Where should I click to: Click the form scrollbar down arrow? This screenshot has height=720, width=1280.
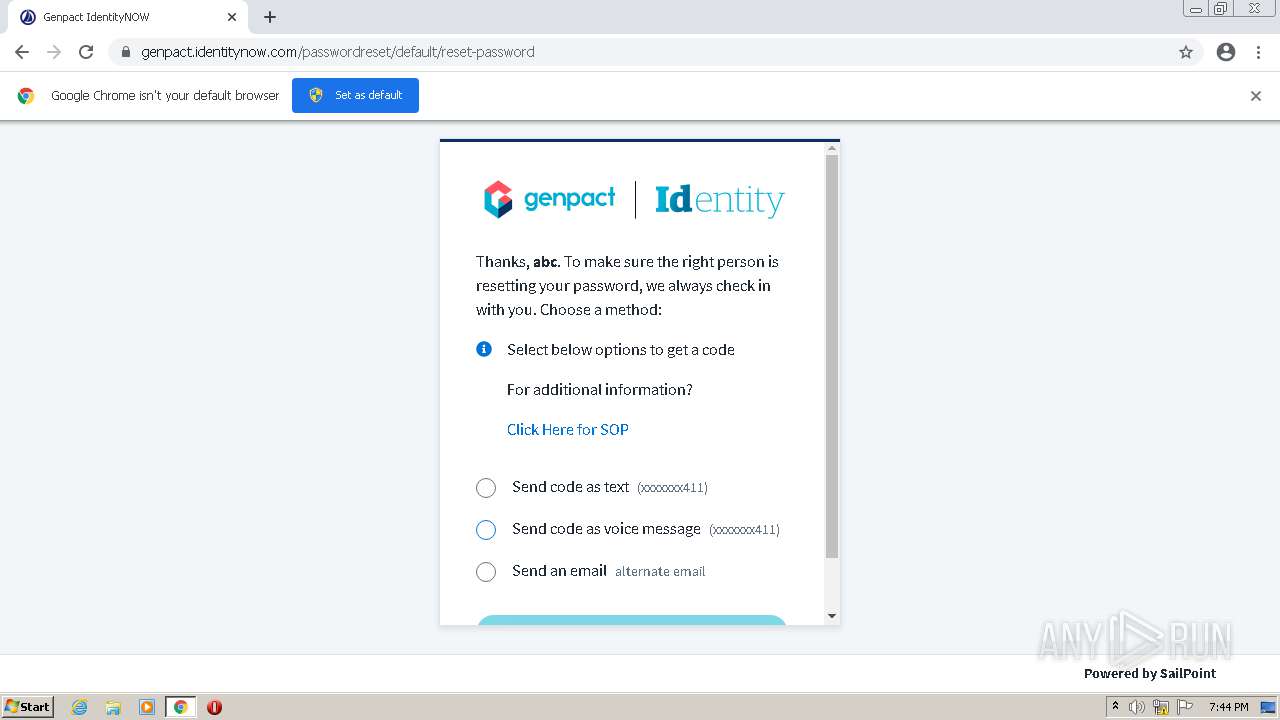pyautogui.click(x=832, y=616)
